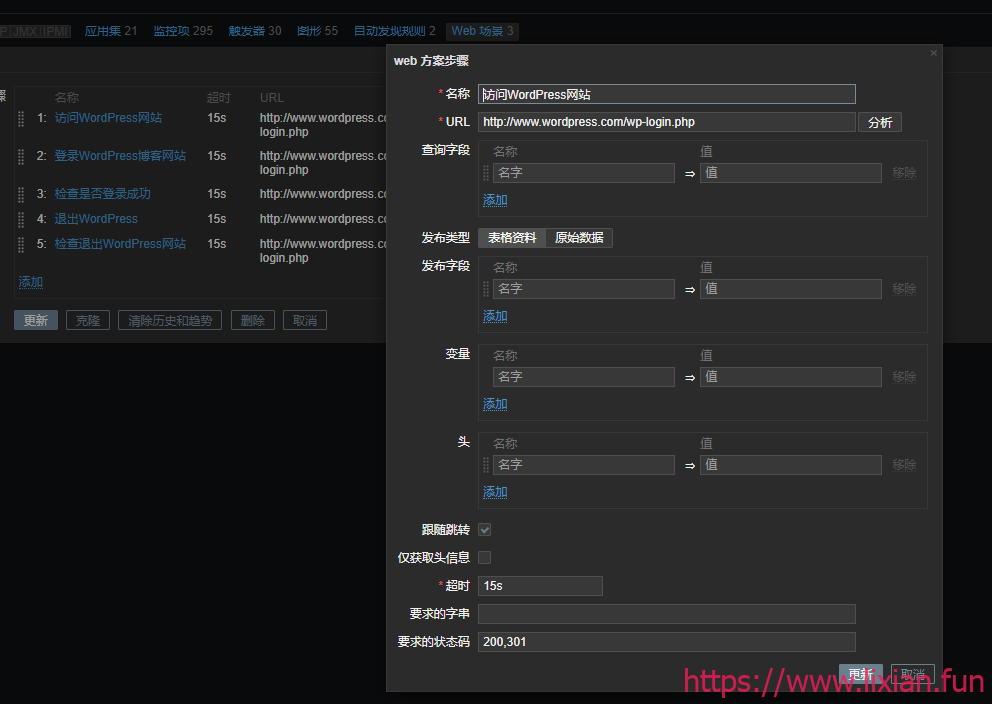Focus 变量 名字 input
The image size is (992, 704).
point(584,376)
